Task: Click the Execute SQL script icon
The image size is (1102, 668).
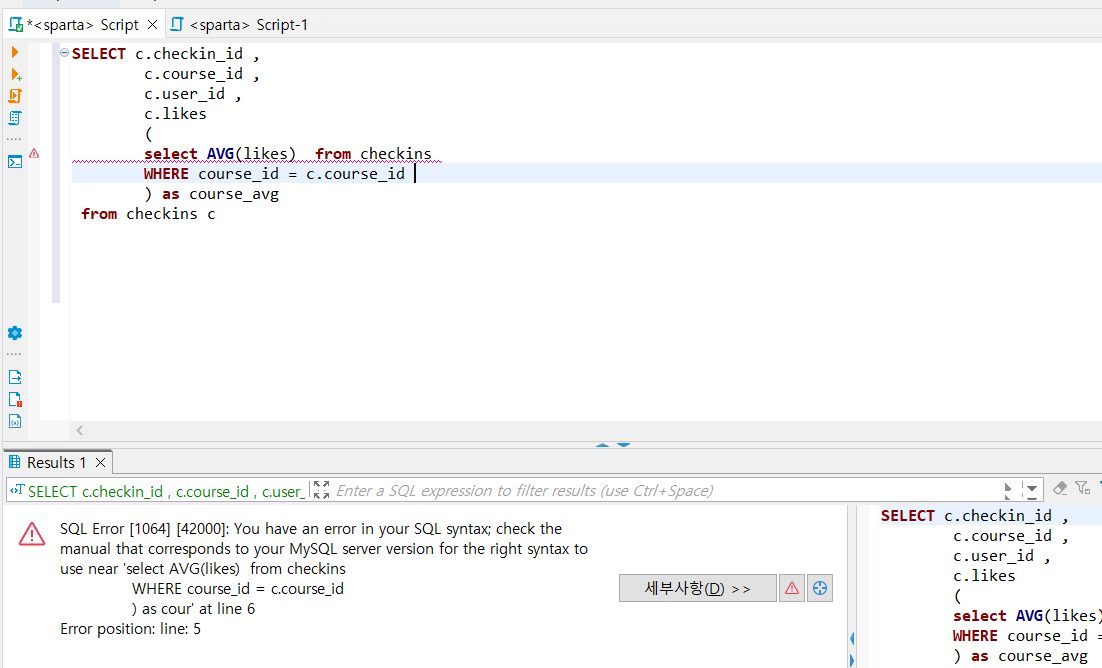Action: click(15, 96)
